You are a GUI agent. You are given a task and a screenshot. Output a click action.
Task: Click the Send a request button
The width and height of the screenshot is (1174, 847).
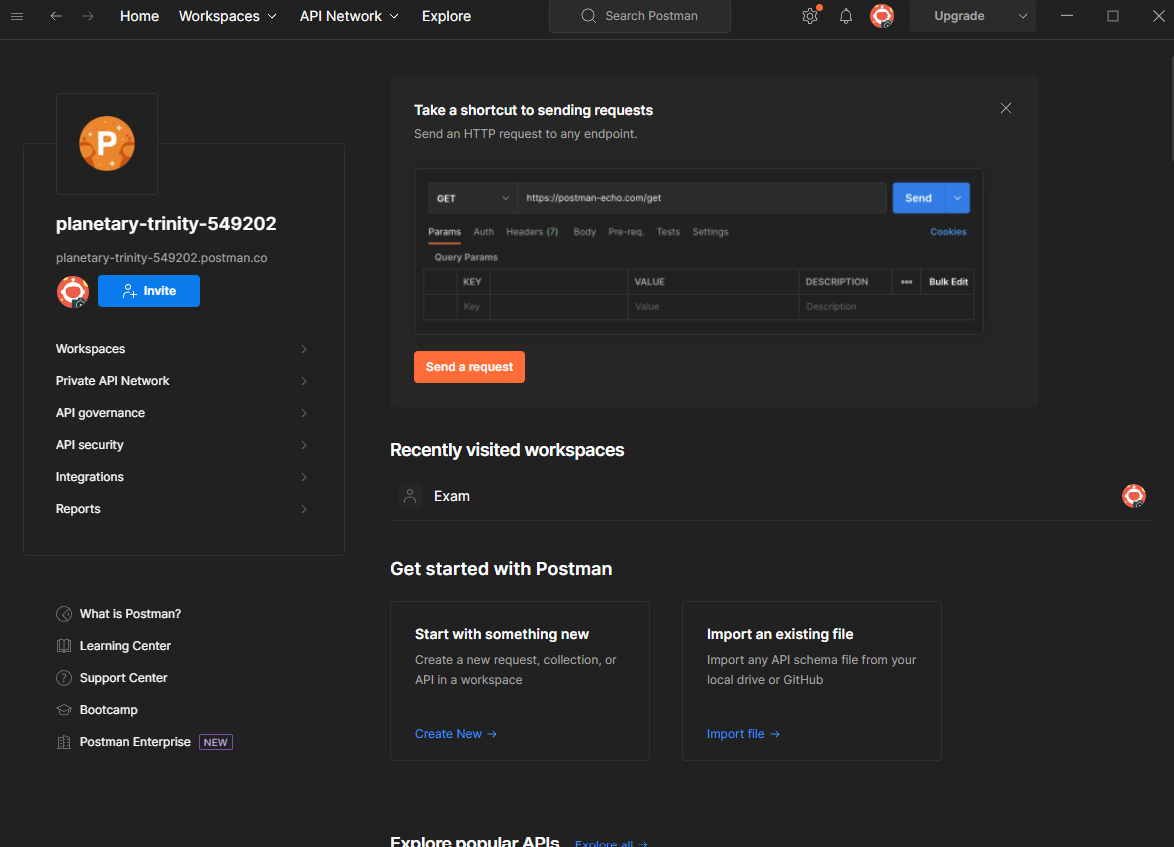[469, 367]
